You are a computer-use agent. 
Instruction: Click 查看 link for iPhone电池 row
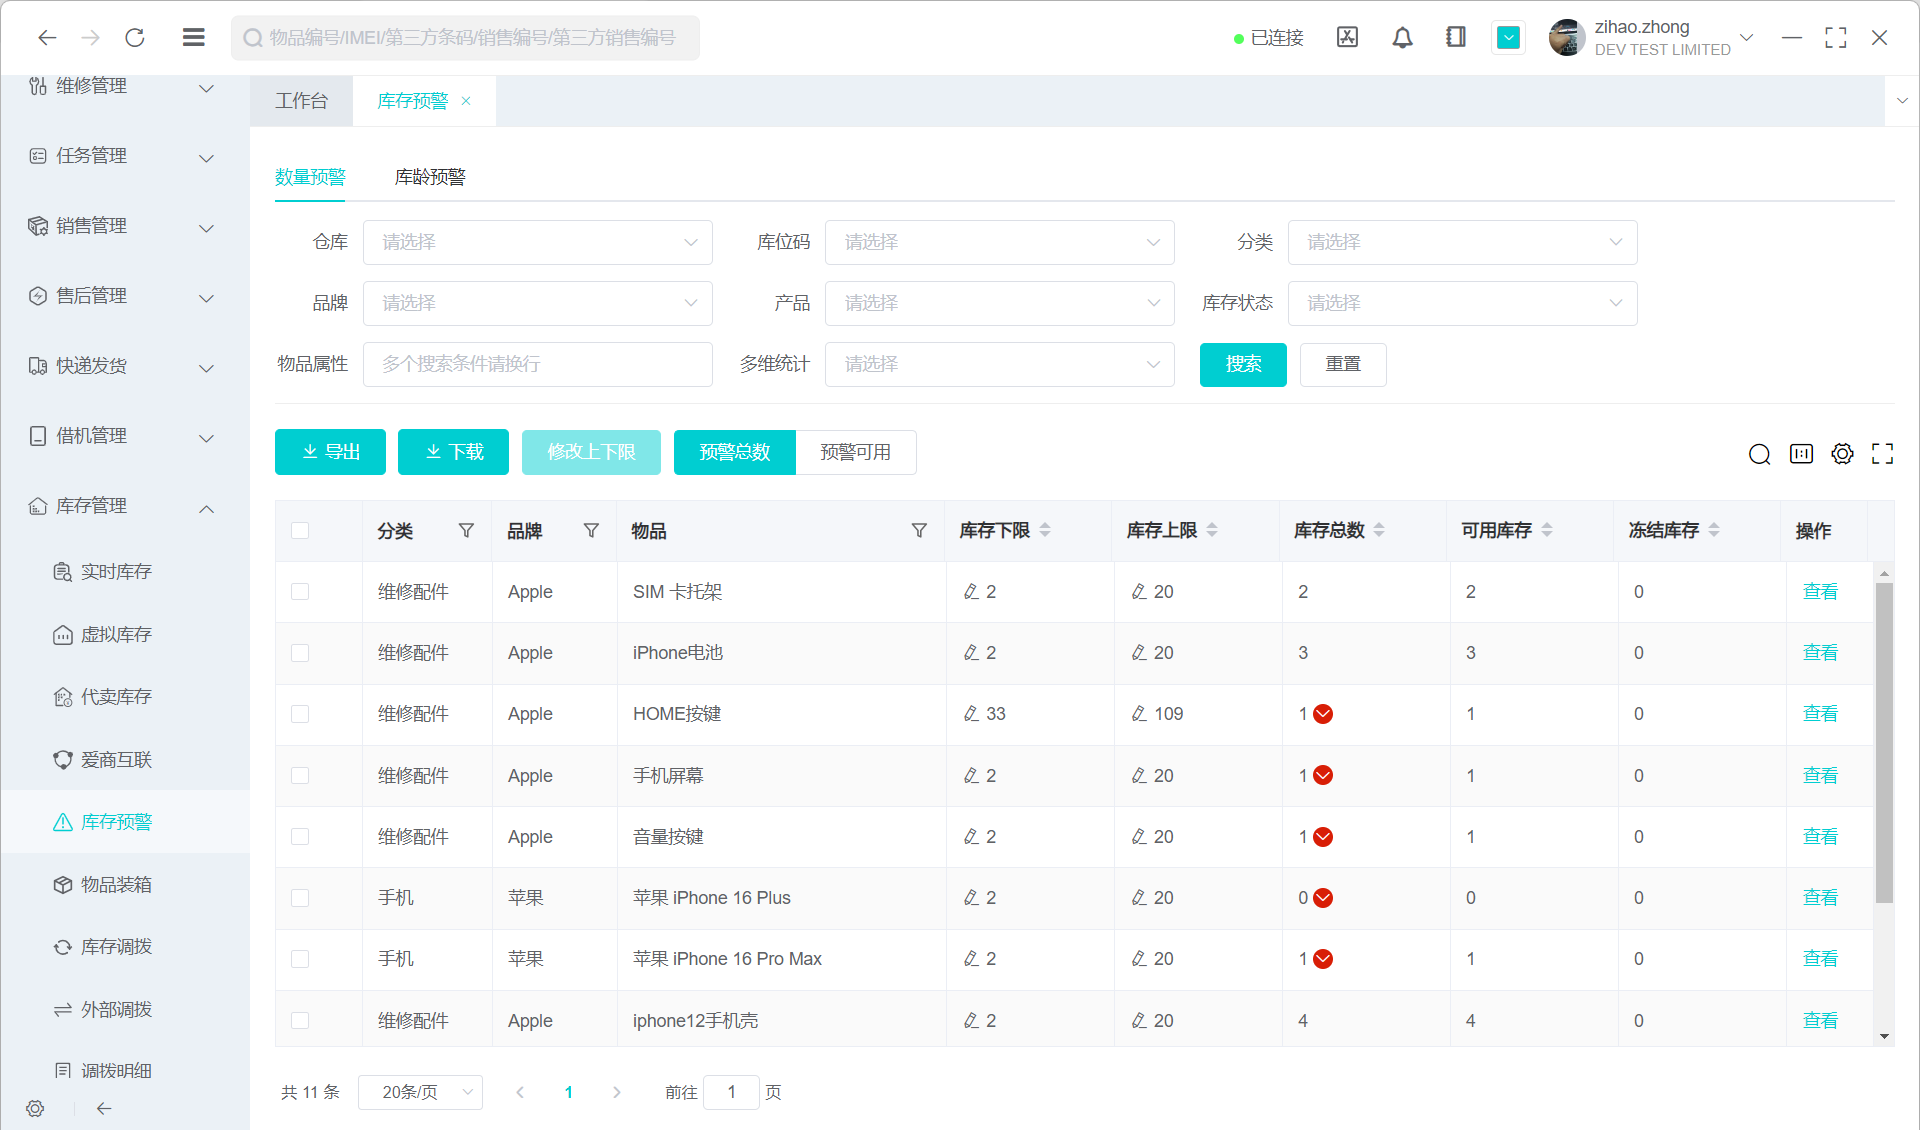pyautogui.click(x=1819, y=653)
